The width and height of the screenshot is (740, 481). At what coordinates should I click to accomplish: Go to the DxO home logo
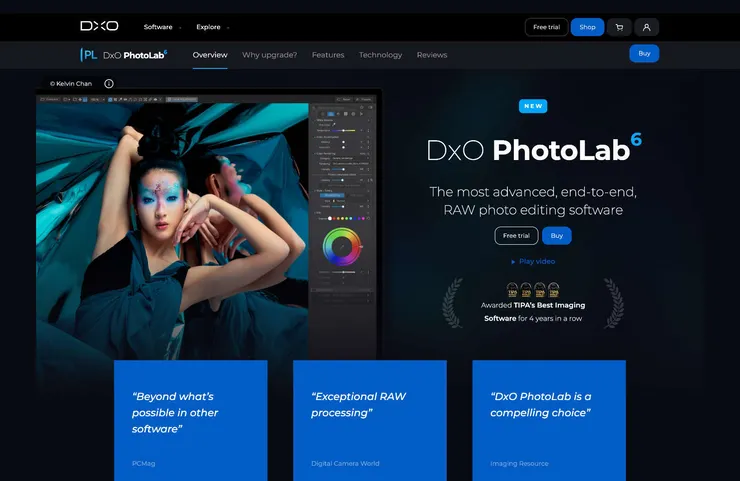click(x=99, y=26)
